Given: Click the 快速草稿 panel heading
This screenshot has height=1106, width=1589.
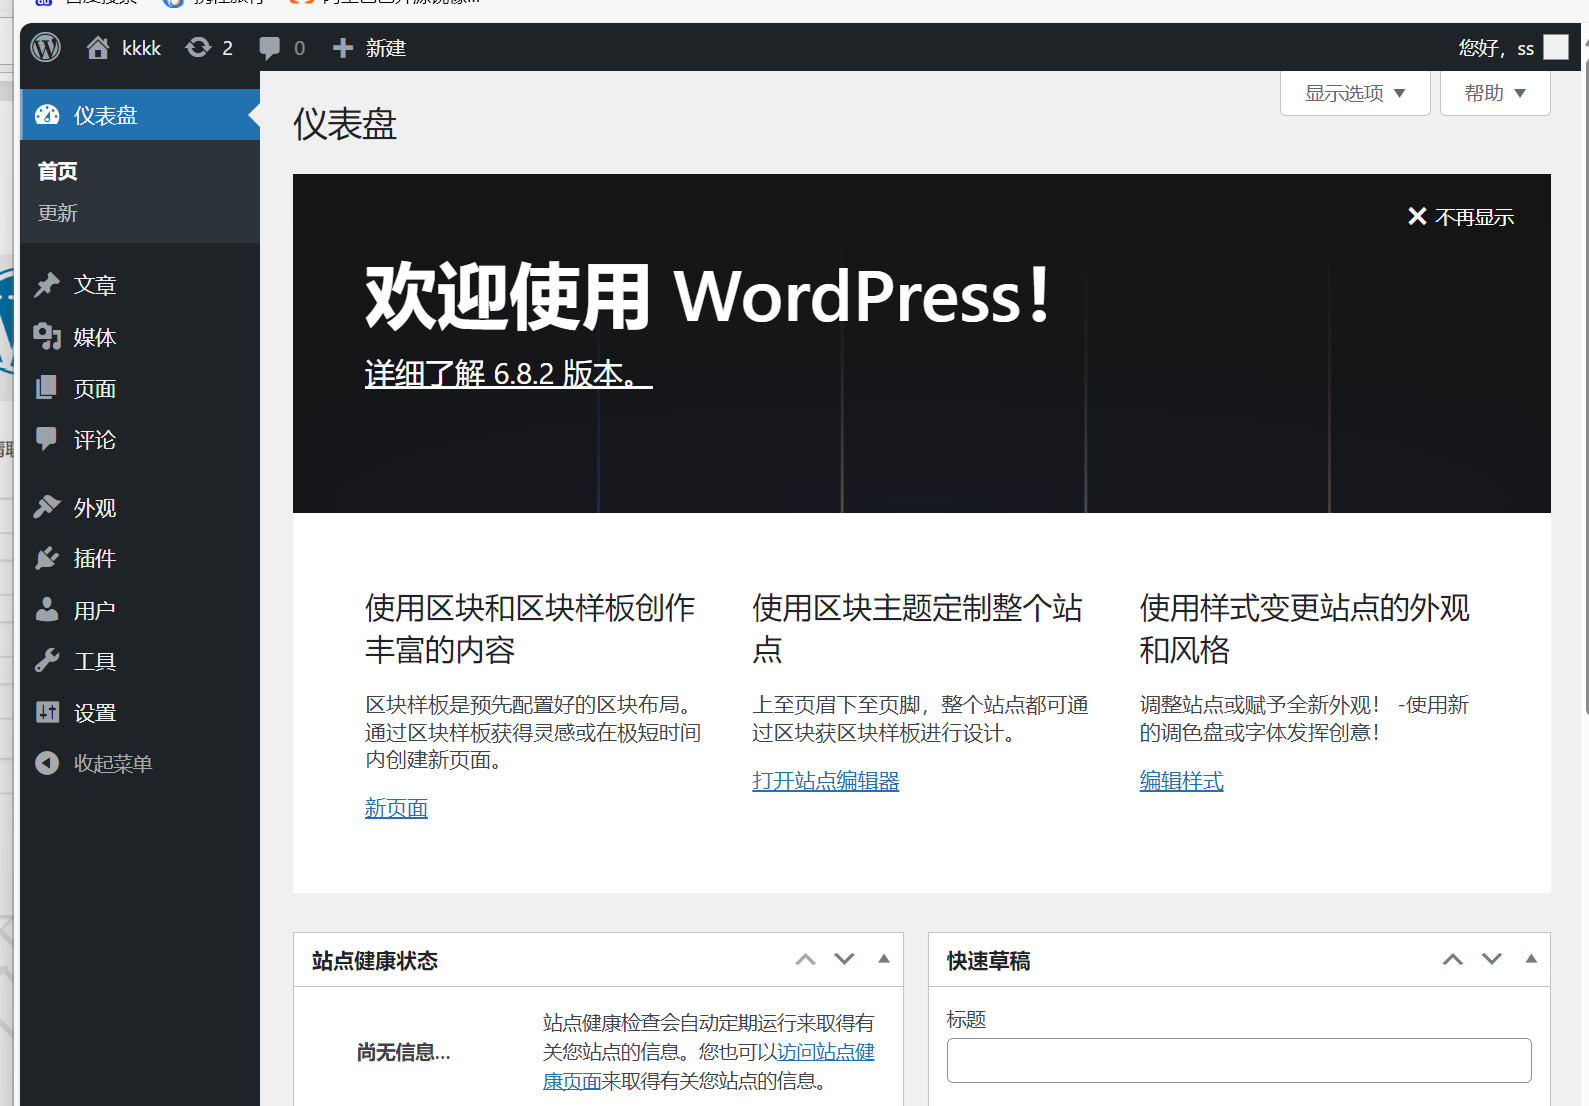Looking at the screenshot, I should click(989, 961).
